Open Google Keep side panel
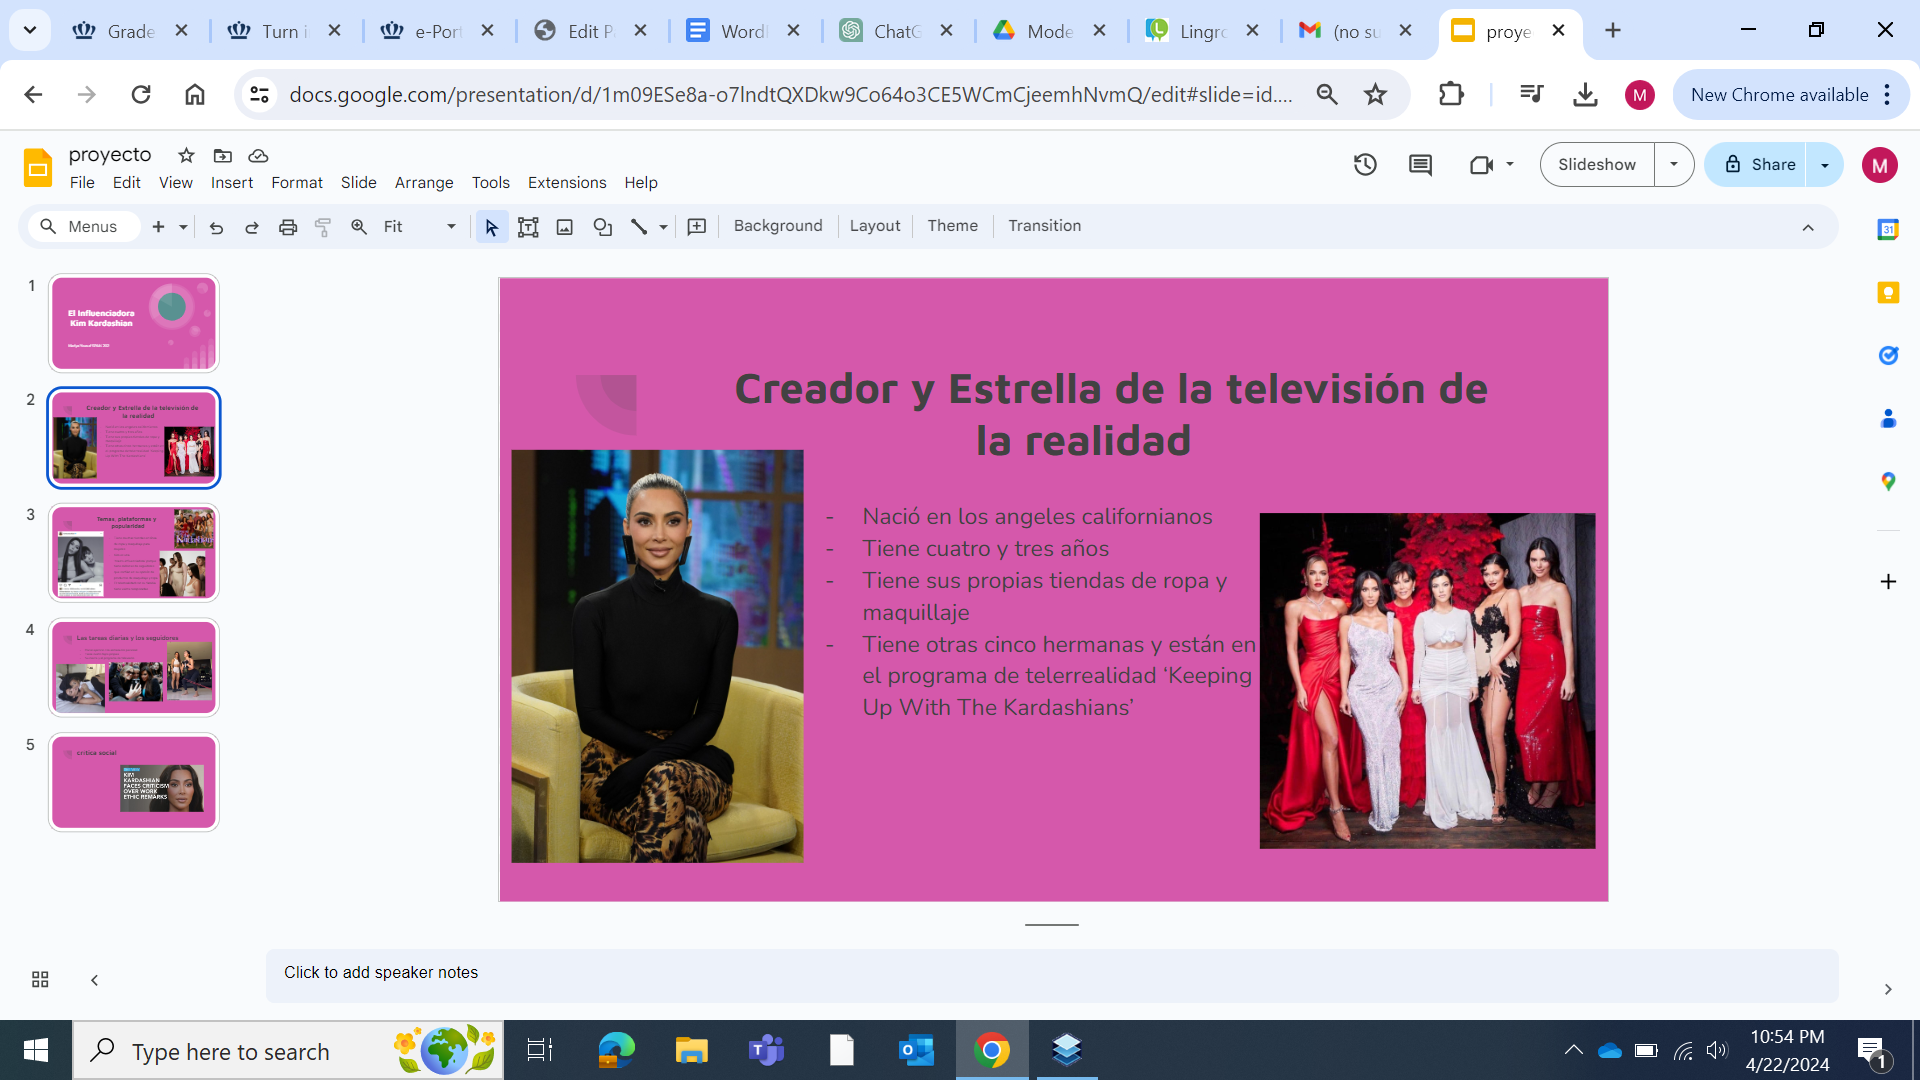This screenshot has width=1920, height=1080. 1888,292
